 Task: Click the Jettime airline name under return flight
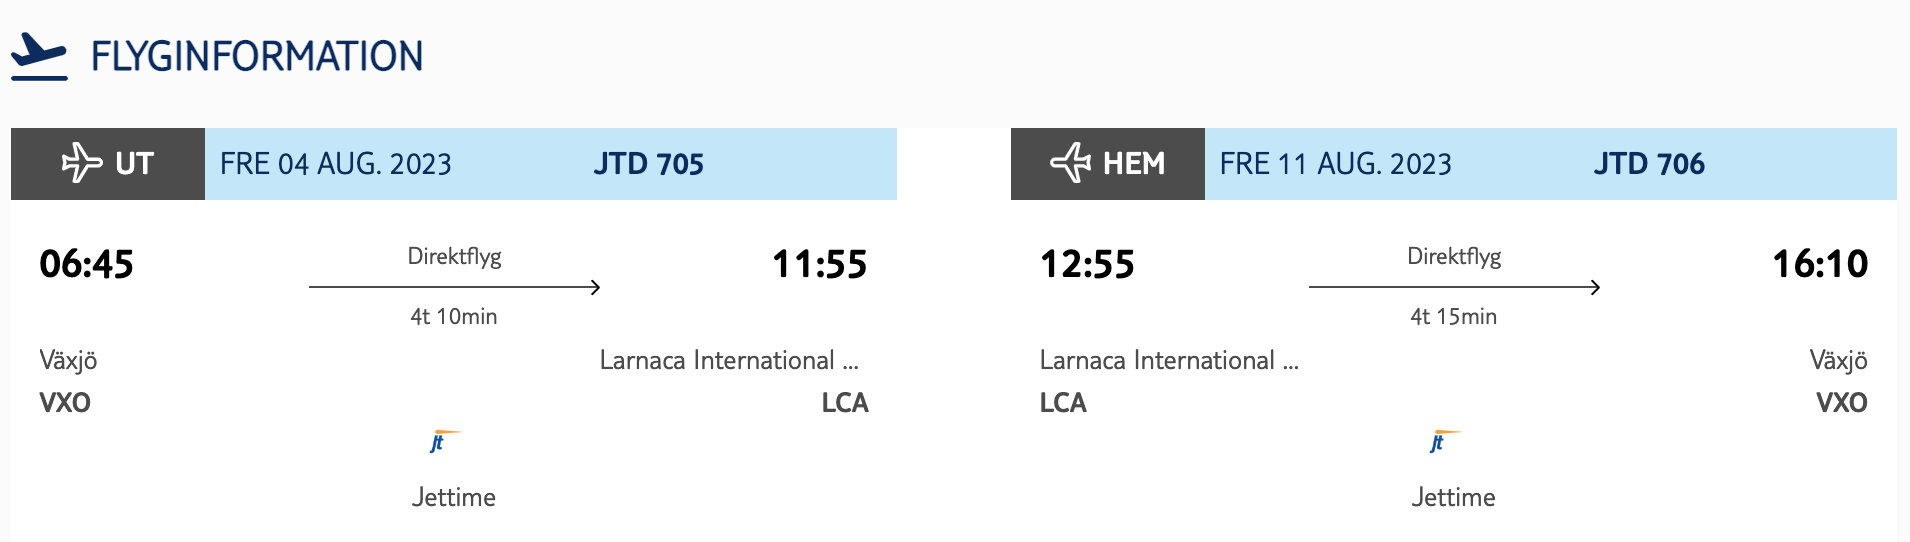1454,497
